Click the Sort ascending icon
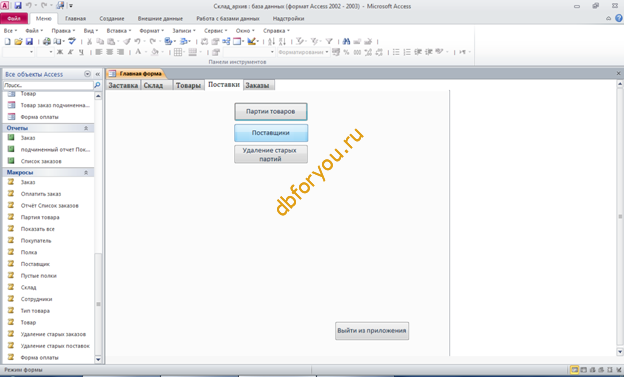This screenshot has height=377, width=624. click(x=271, y=41)
